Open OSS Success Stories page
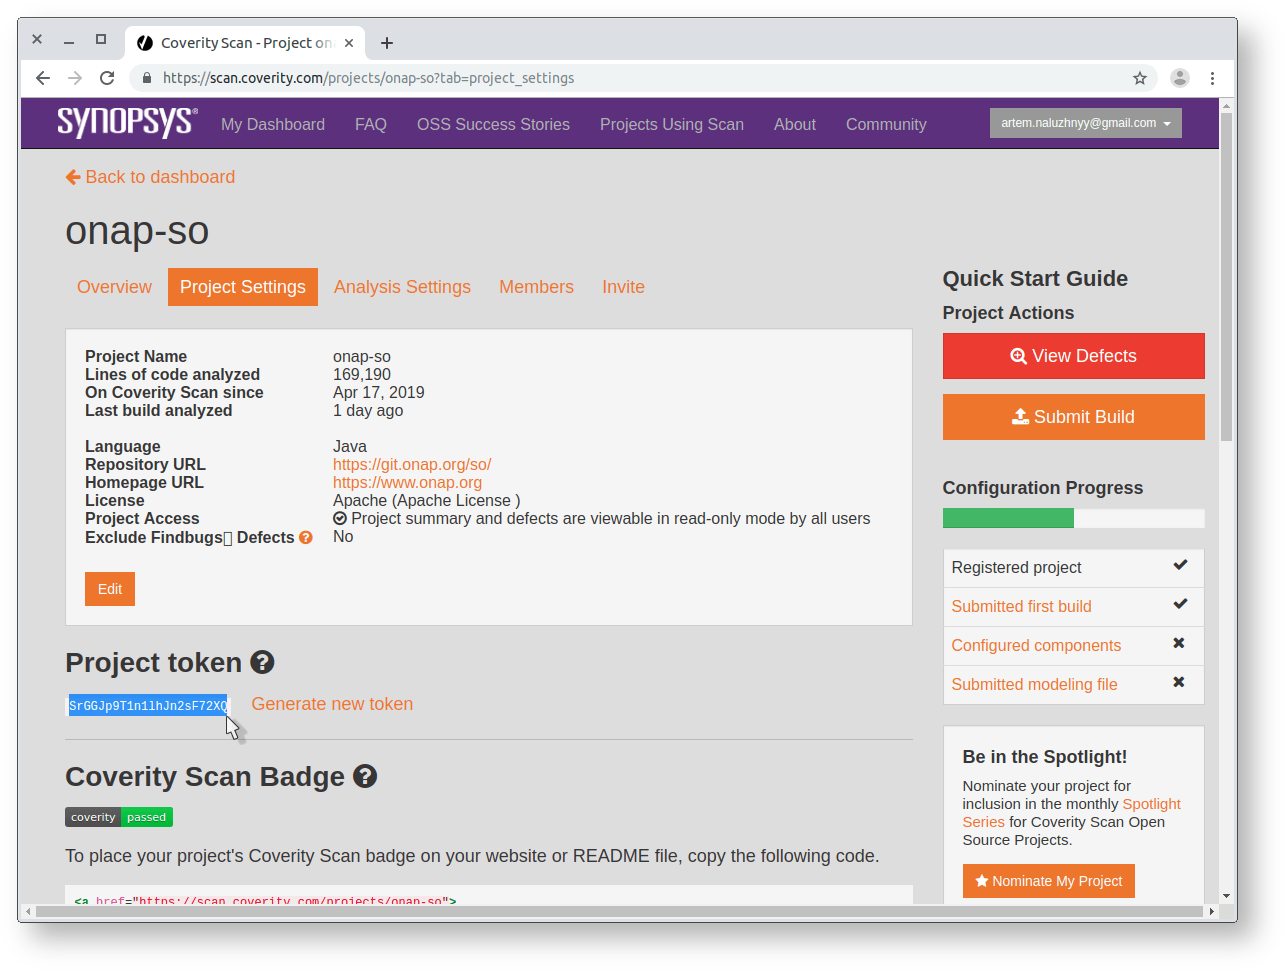Viewport: 1286px width, 971px height. [x=493, y=124]
